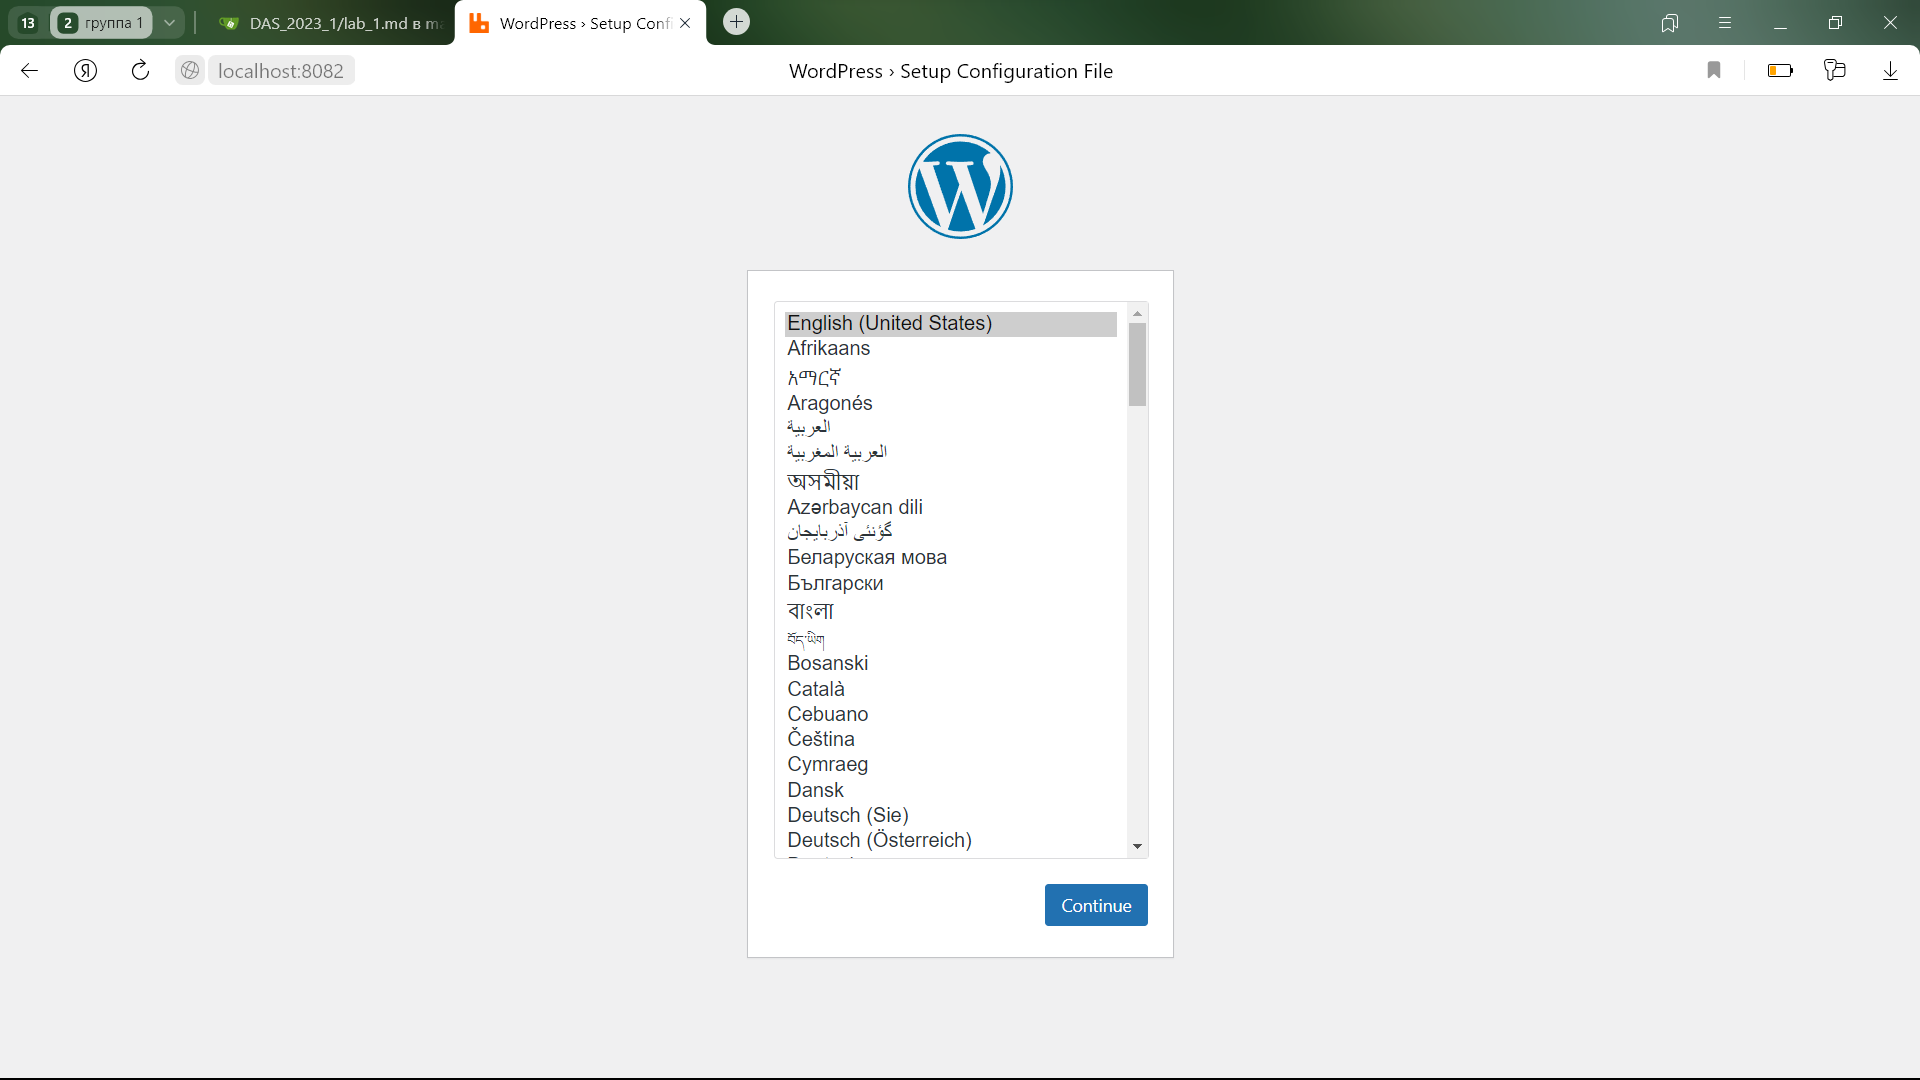Select Dansk in the language list
The width and height of the screenshot is (1920, 1080).
[950, 790]
